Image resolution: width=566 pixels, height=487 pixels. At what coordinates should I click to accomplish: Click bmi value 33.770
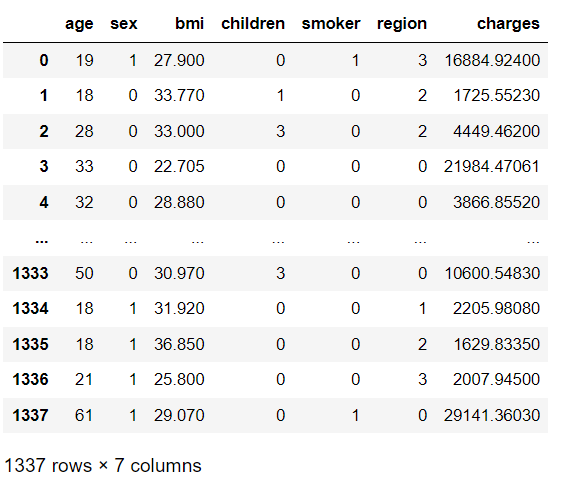click(179, 95)
